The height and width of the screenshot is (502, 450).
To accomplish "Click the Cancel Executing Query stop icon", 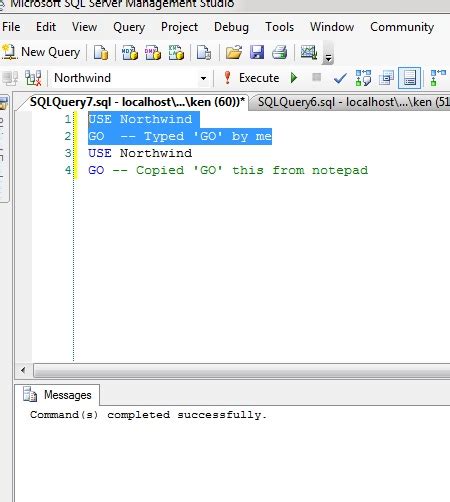I will pyautogui.click(x=317, y=77).
